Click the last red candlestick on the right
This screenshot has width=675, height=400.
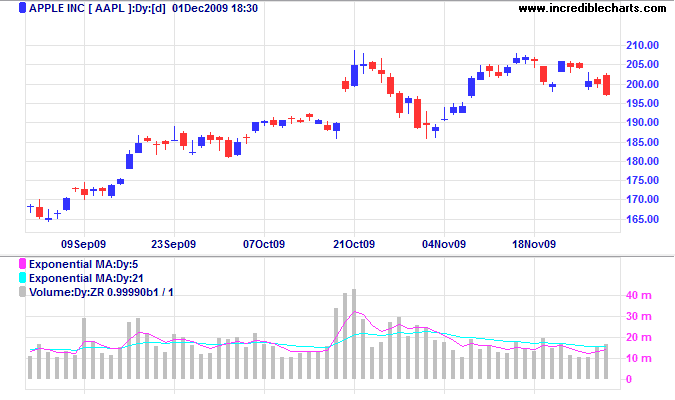click(x=607, y=84)
